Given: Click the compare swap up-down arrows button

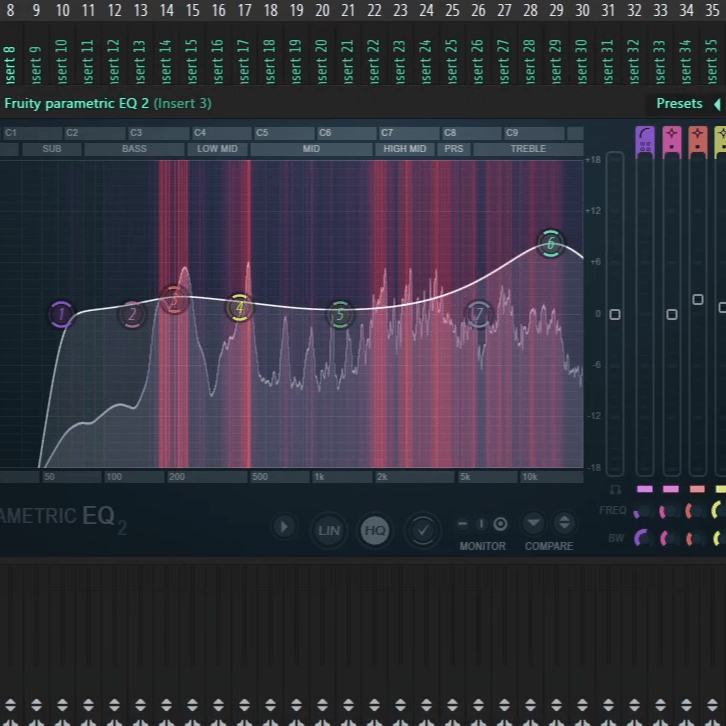Looking at the screenshot, I should tap(564, 524).
